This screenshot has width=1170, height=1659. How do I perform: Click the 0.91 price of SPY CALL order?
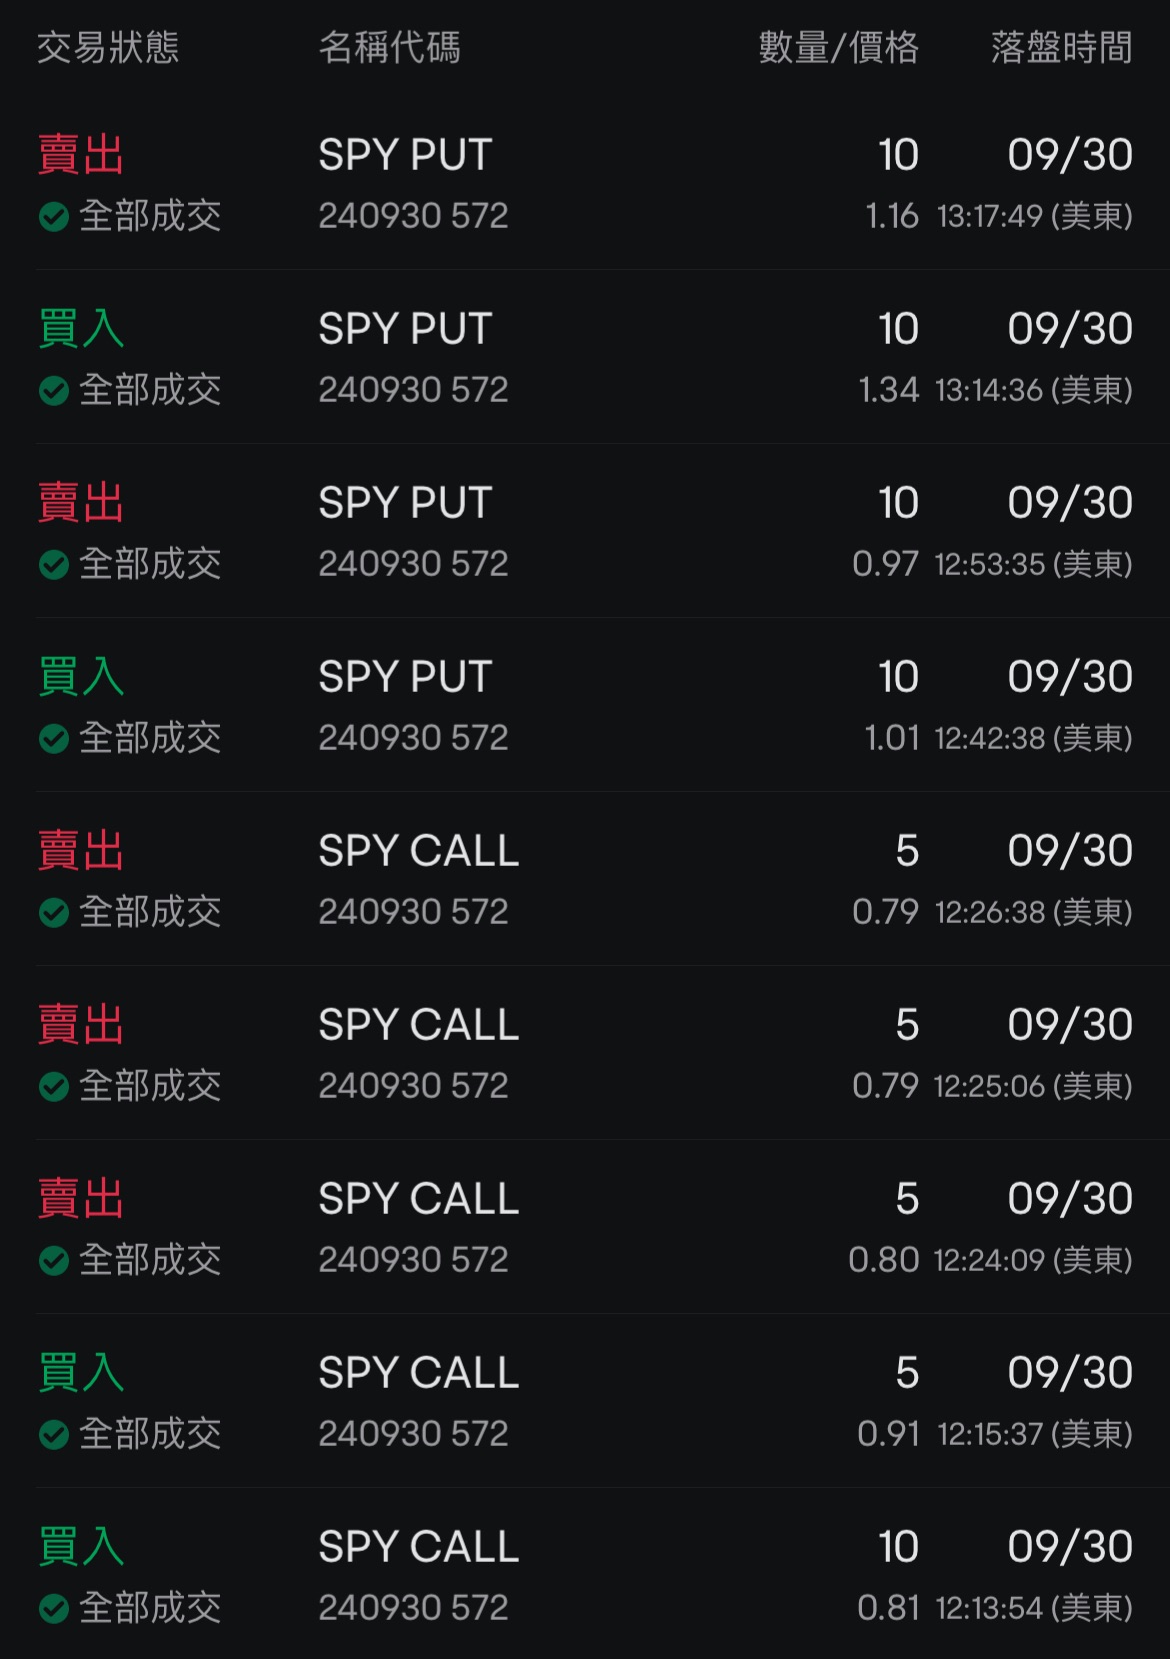coord(888,1434)
